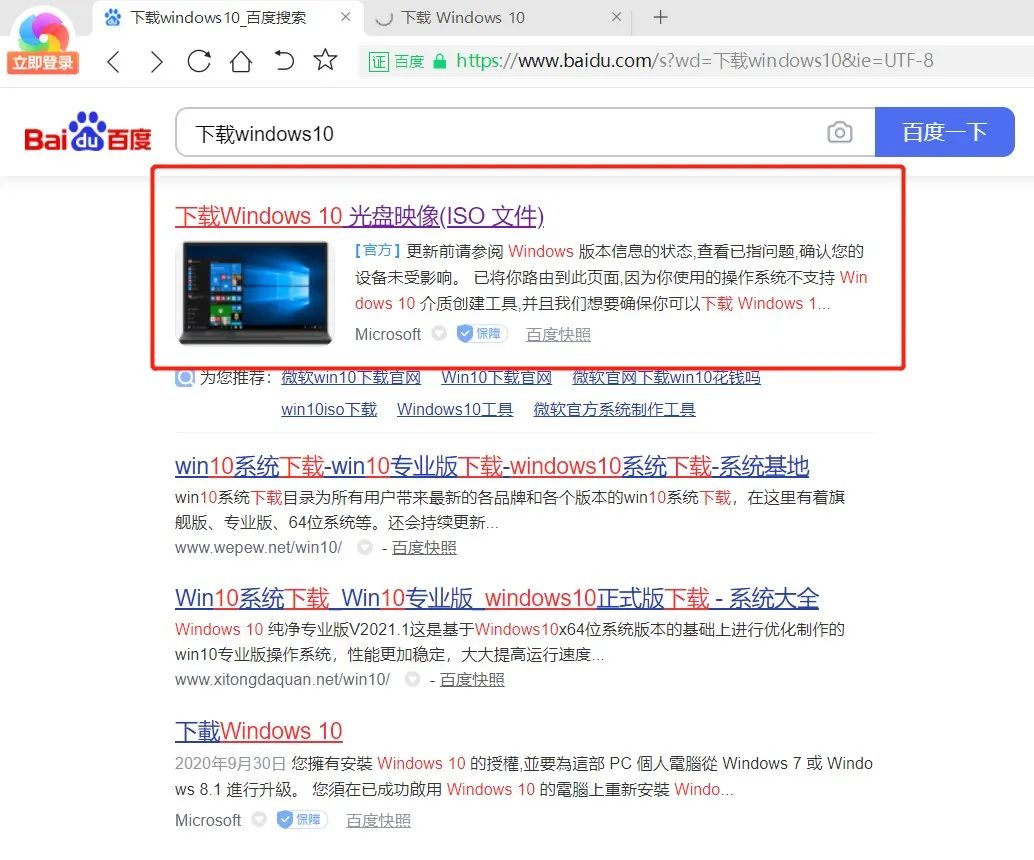Click the back navigation arrow
Screen dimensions: 1034x860
tap(113, 61)
